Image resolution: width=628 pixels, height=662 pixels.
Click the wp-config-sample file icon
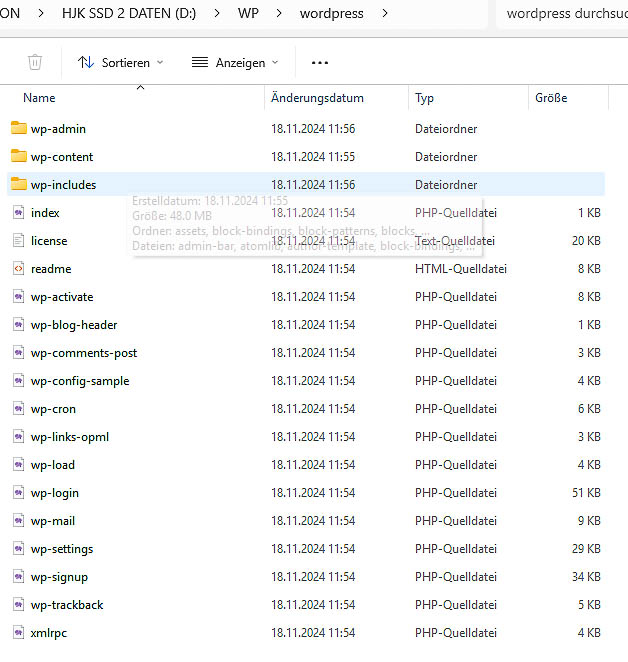[19, 380]
